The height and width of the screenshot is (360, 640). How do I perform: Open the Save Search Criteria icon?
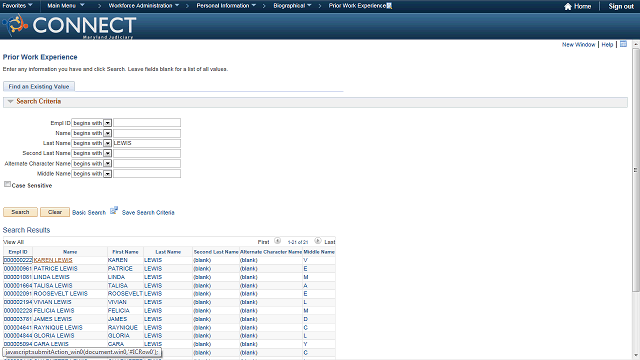click(114, 211)
